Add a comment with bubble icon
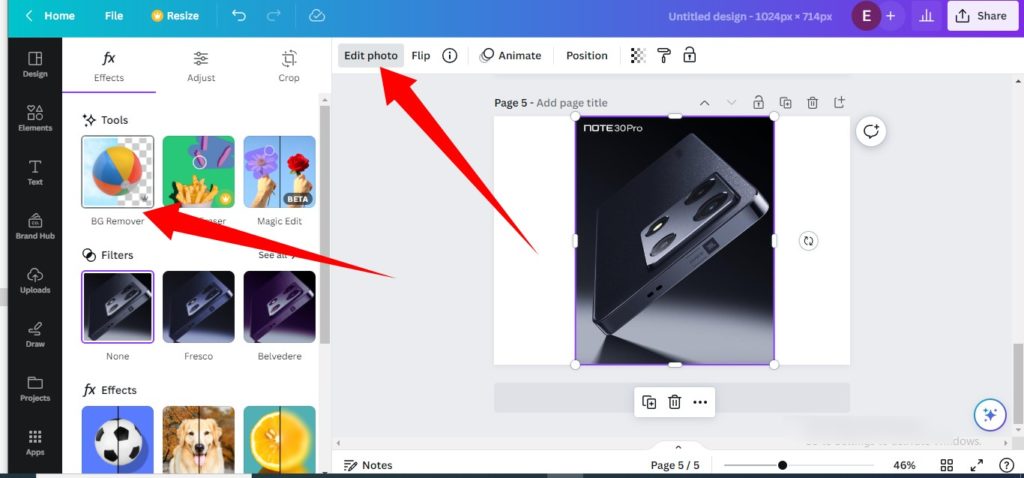This screenshot has width=1024, height=478. pyautogui.click(x=871, y=132)
